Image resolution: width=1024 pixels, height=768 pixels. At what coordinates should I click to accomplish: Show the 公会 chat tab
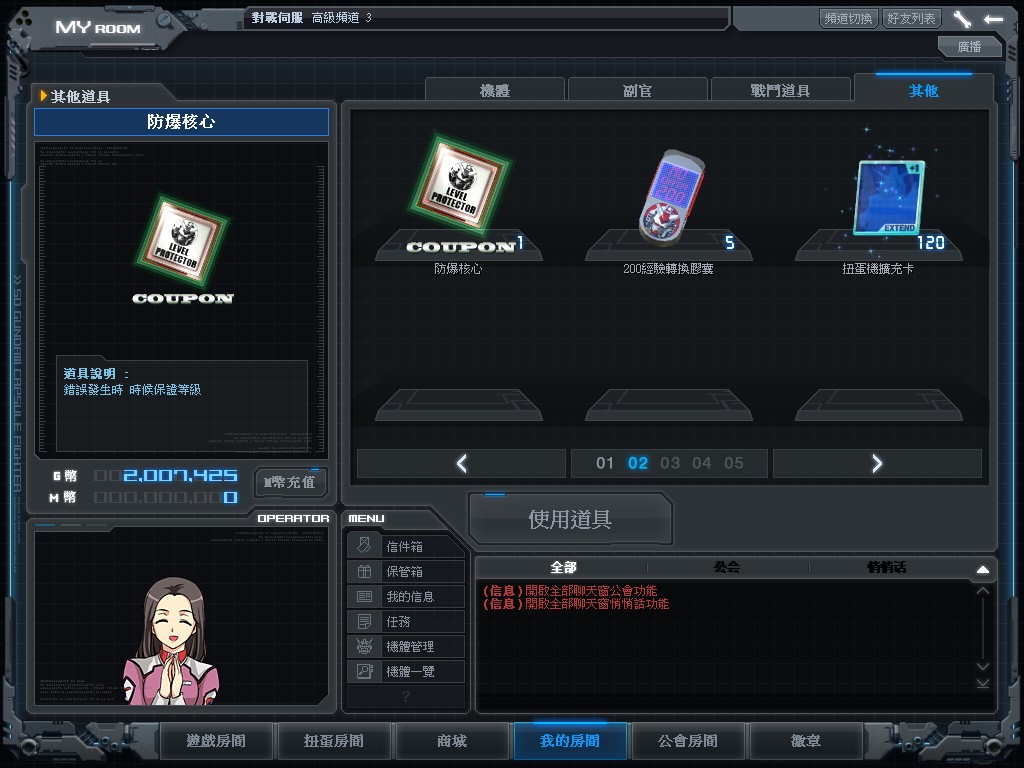(727, 567)
